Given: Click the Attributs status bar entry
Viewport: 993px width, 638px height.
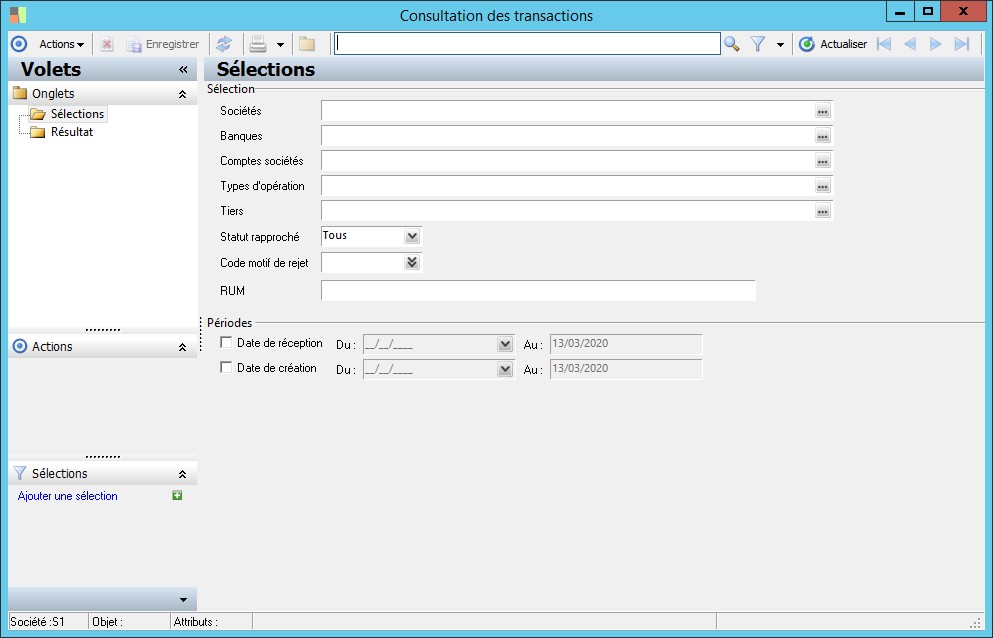Looking at the screenshot, I should [196, 622].
